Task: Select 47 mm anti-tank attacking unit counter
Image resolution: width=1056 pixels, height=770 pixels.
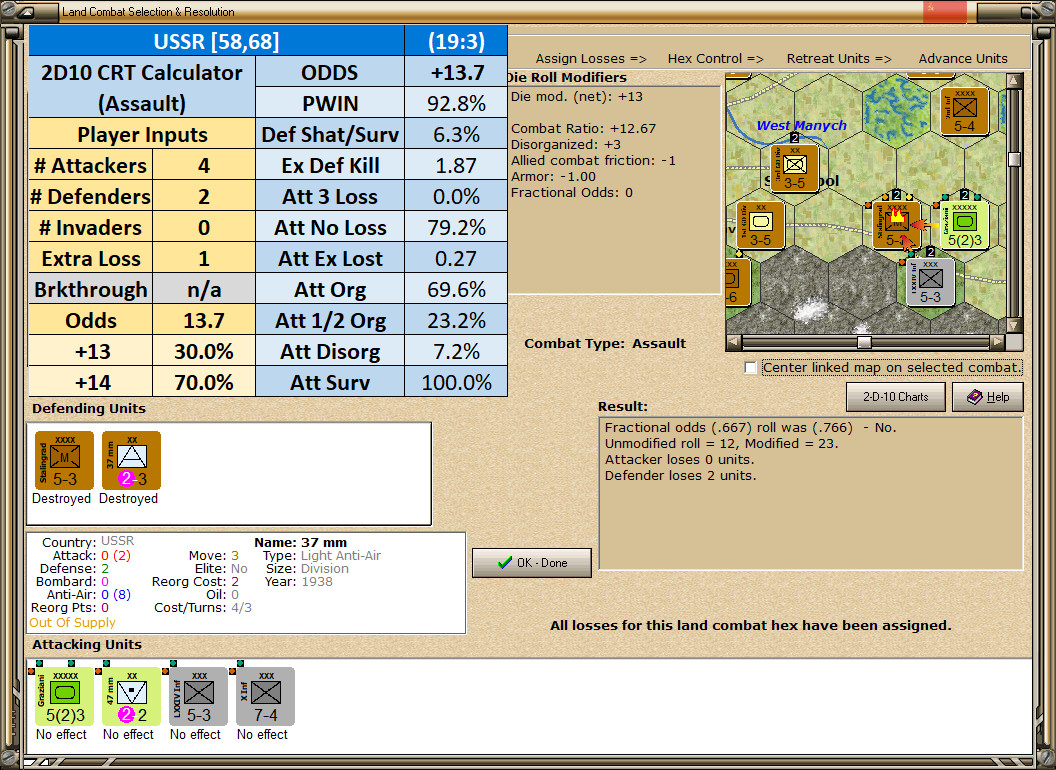Action: click(x=131, y=697)
